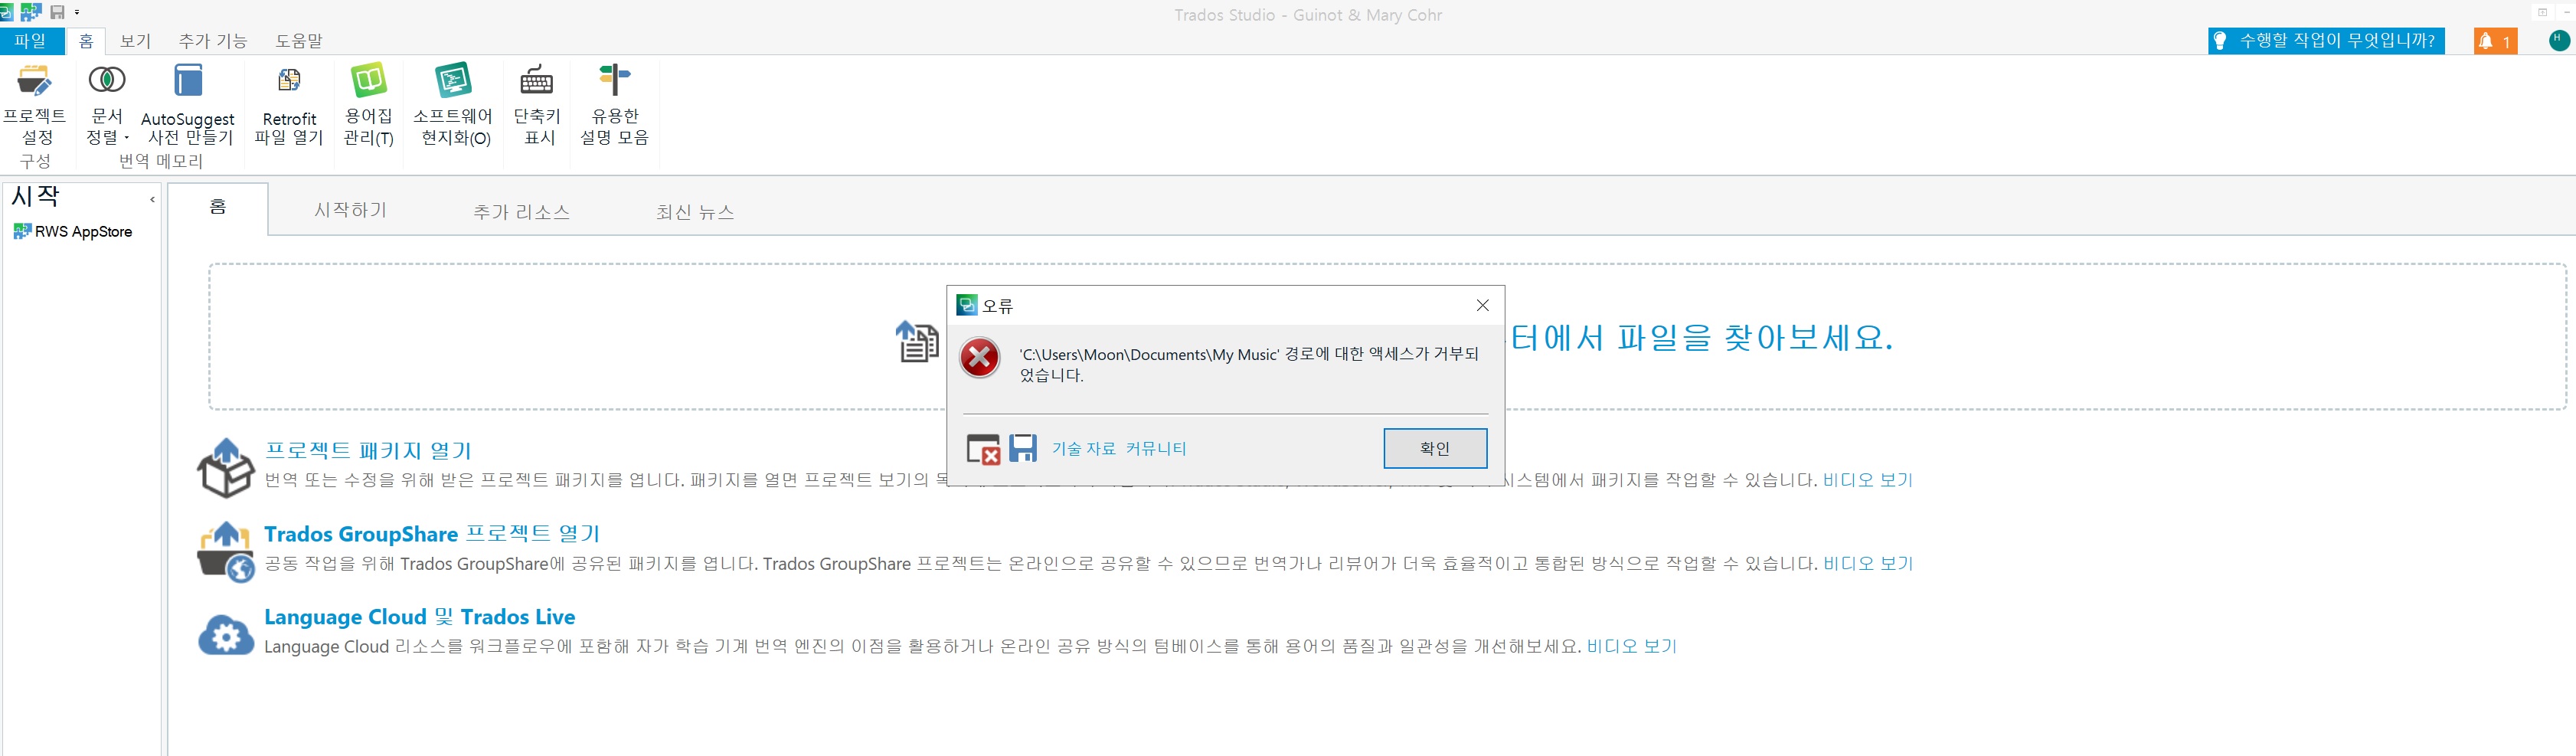Image resolution: width=2576 pixels, height=756 pixels.
Task: Click 비디오 보기 for Language Cloud
Action: pos(1632,647)
